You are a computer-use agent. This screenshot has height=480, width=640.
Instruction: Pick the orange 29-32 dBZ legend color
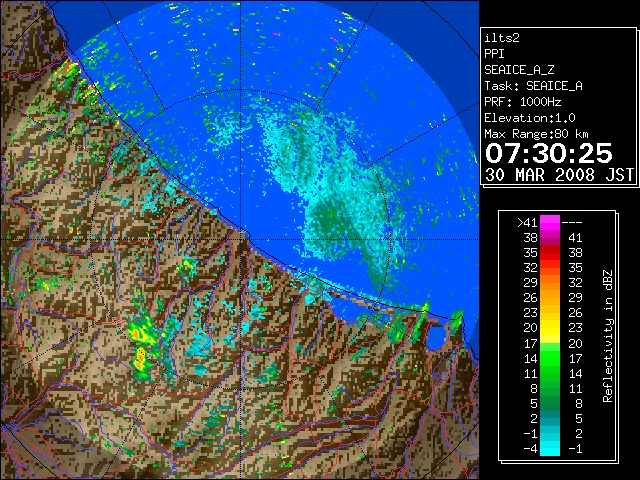(550, 283)
